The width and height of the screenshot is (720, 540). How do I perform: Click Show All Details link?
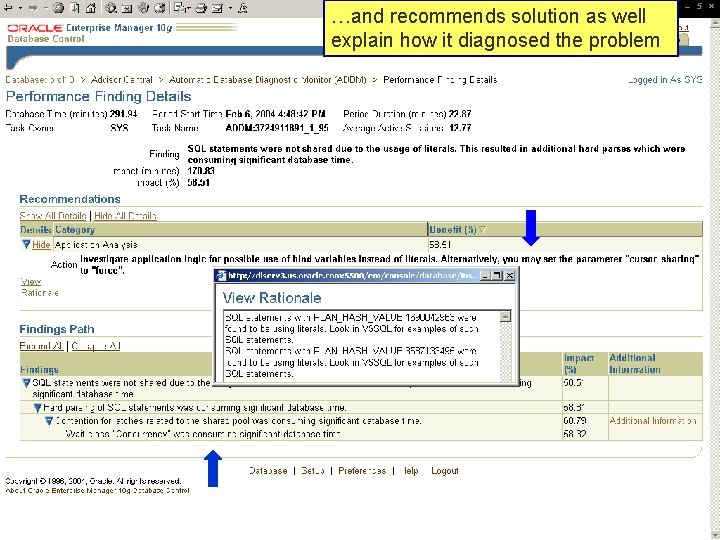(x=53, y=216)
